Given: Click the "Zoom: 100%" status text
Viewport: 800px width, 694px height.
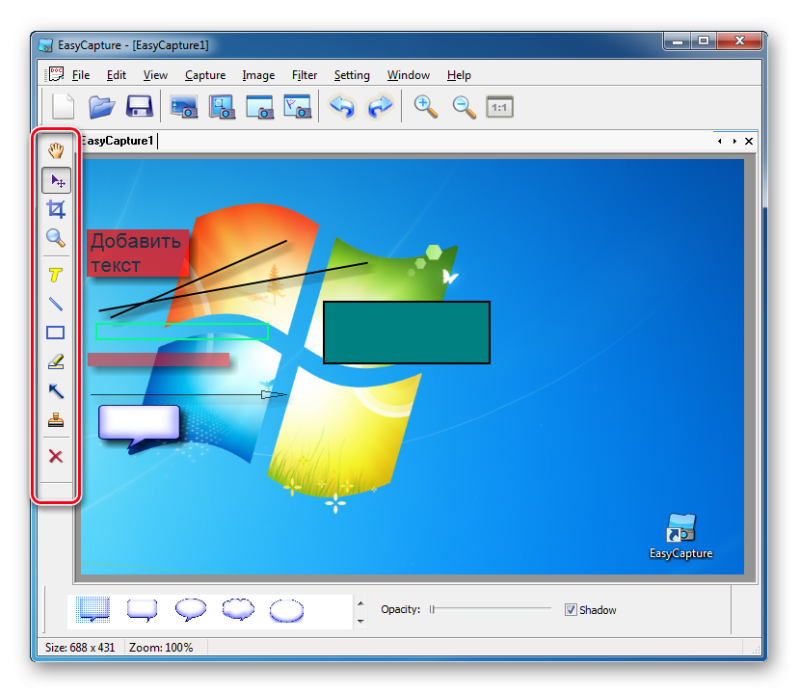Looking at the screenshot, I should (x=161, y=648).
